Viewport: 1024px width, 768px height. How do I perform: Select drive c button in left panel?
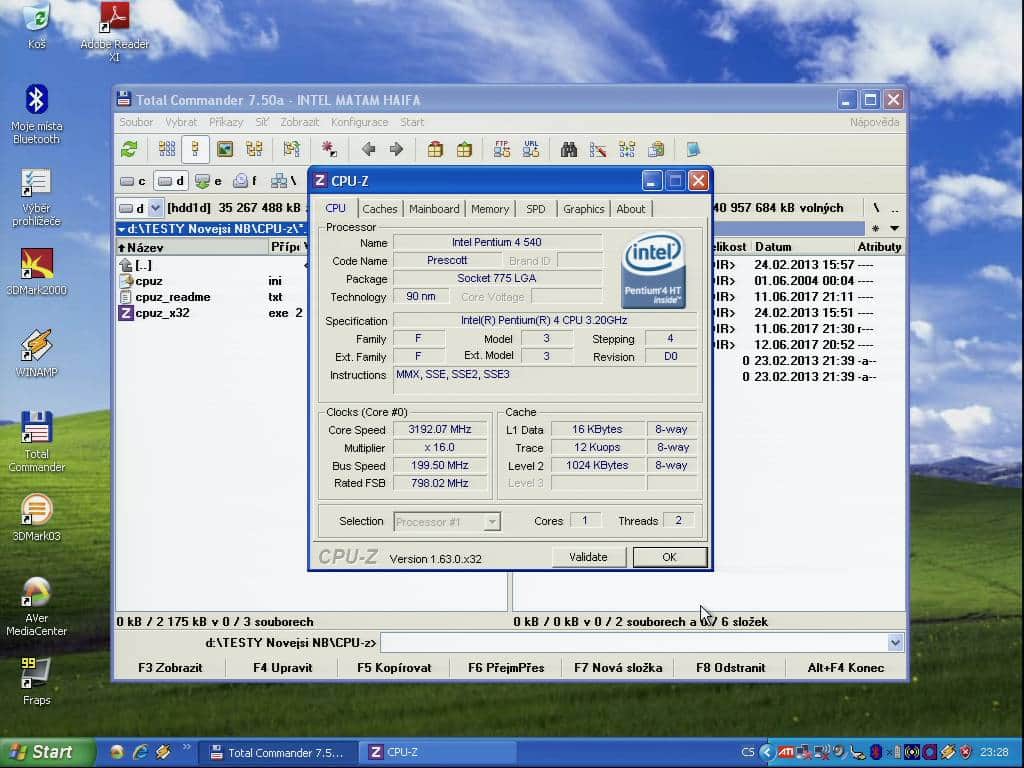[x=133, y=181]
